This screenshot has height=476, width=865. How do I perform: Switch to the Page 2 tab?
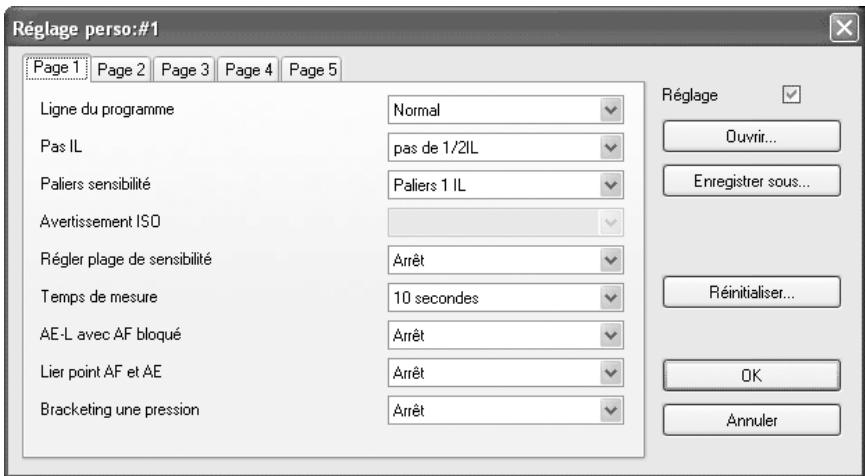point(121,70)
